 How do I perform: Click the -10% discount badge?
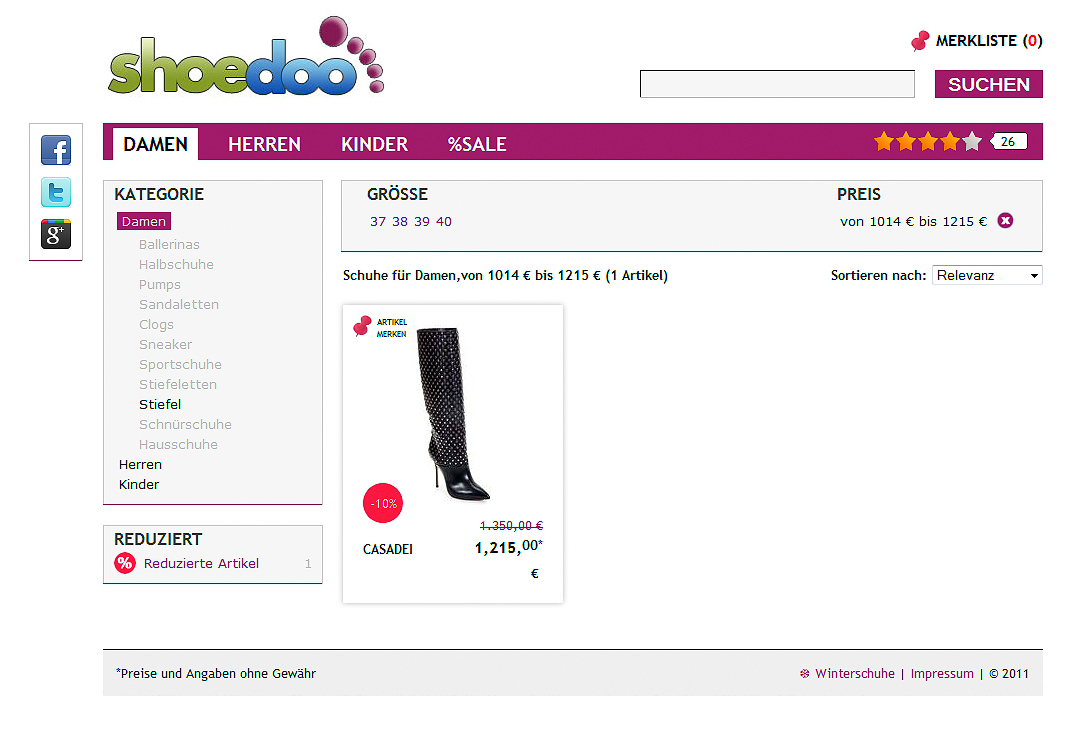click(383, 503)
